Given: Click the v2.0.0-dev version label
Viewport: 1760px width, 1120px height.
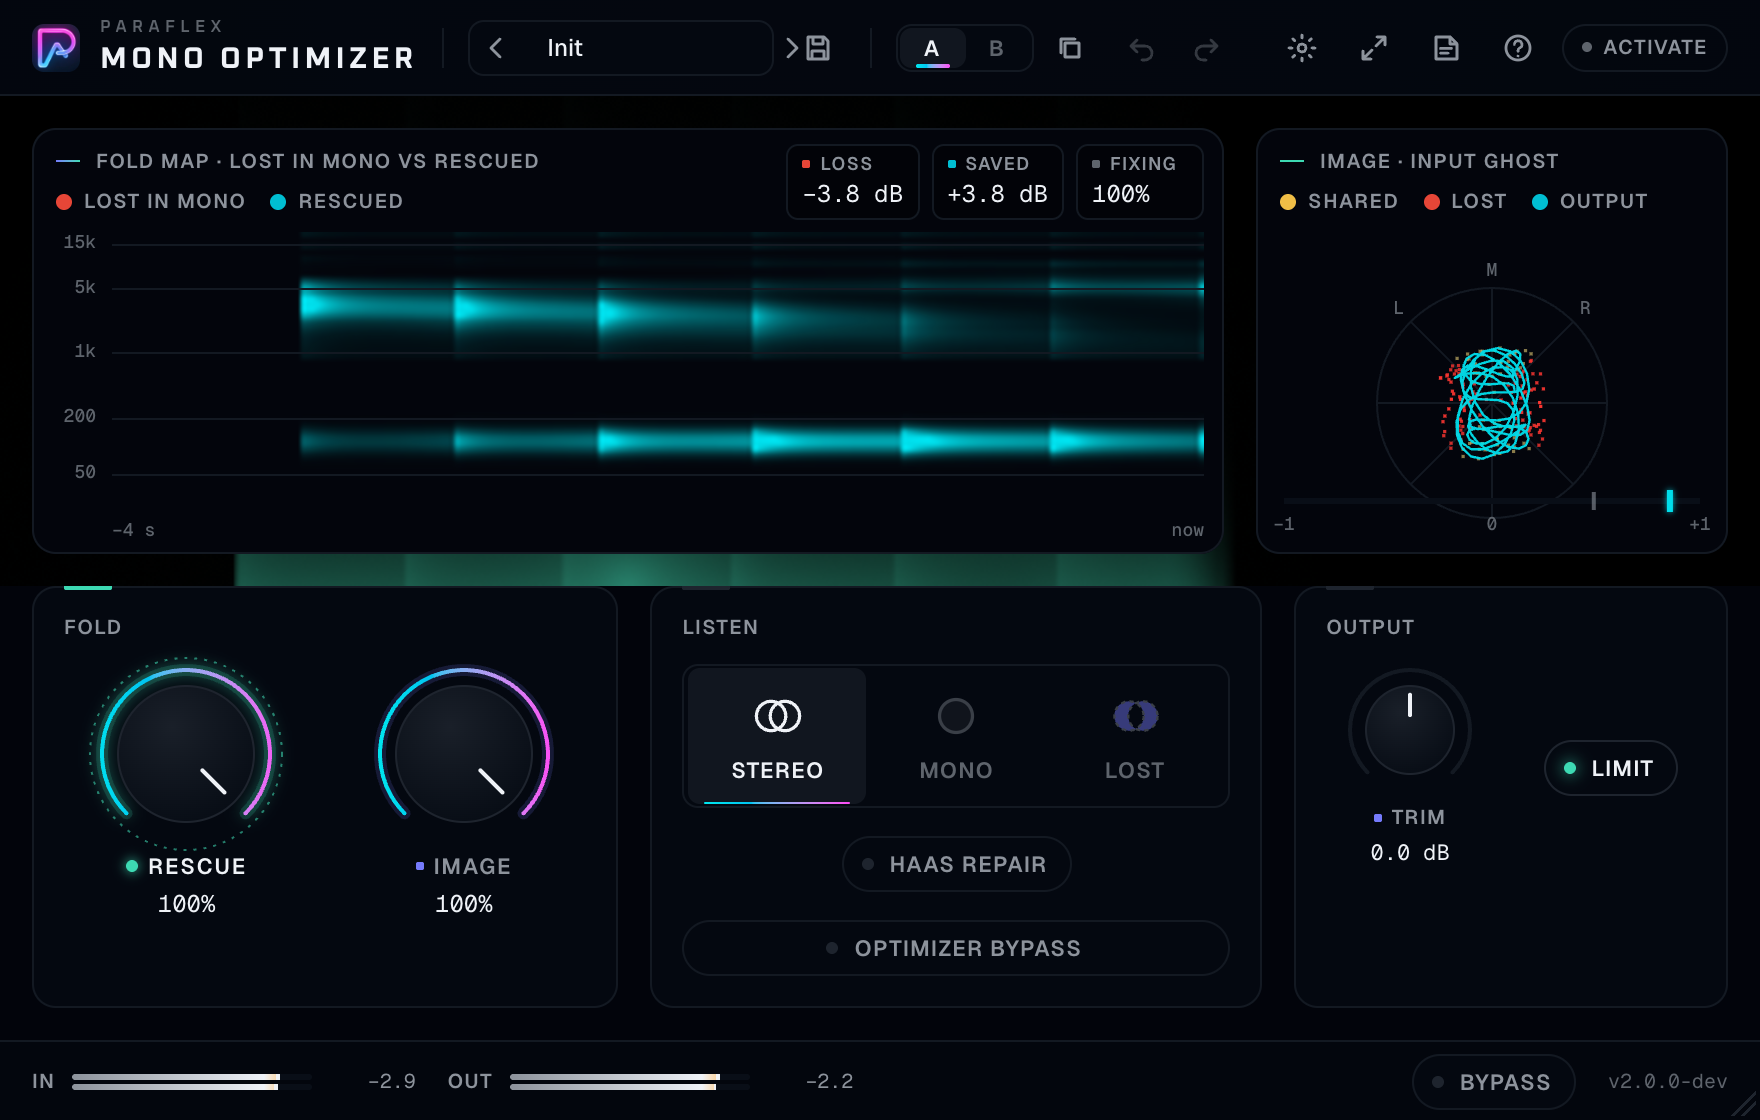Looking at the screenshot, I should tap(1667, 1082).
